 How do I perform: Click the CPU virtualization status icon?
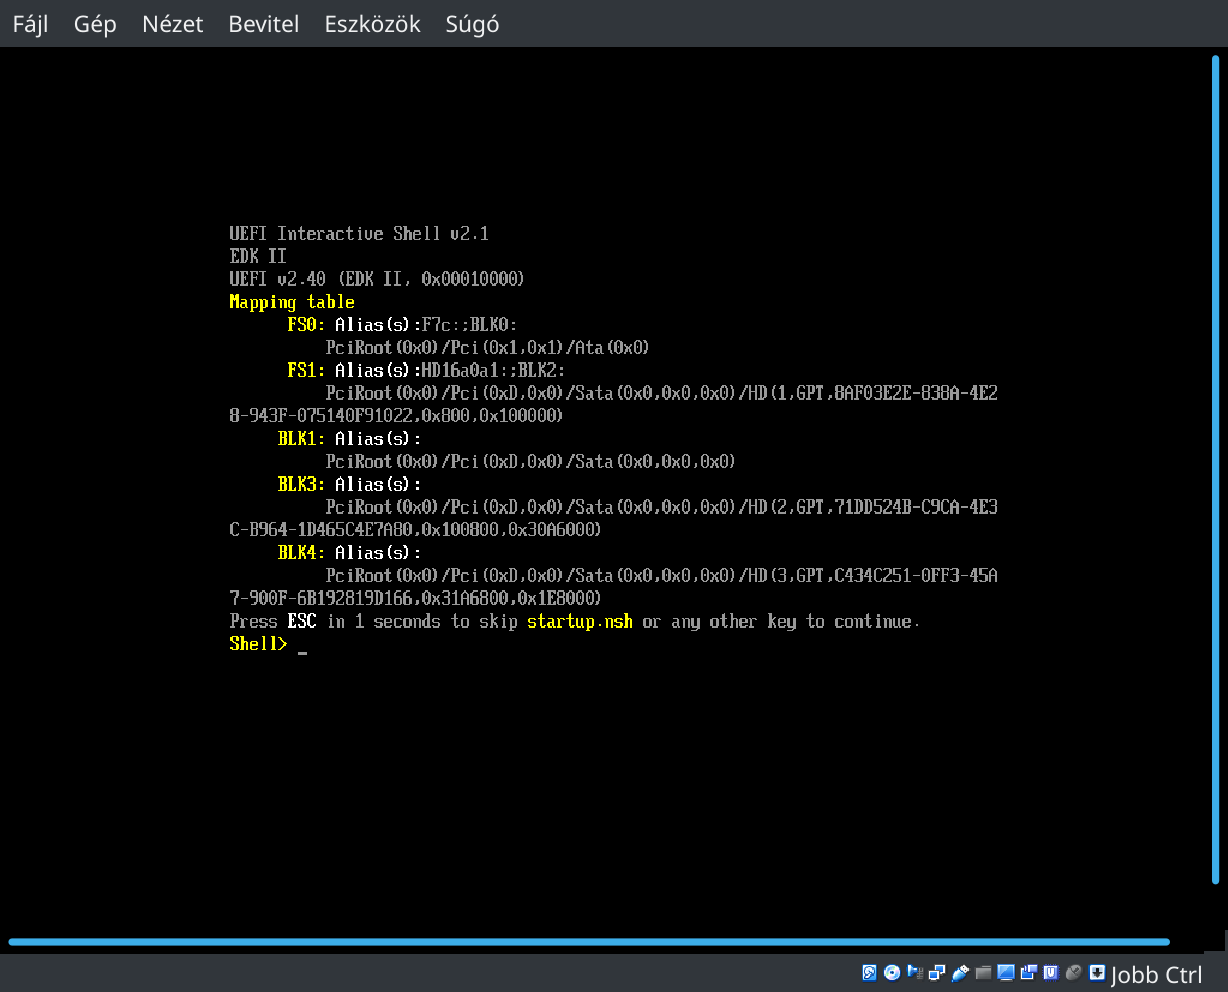[x=1051, y=972]
